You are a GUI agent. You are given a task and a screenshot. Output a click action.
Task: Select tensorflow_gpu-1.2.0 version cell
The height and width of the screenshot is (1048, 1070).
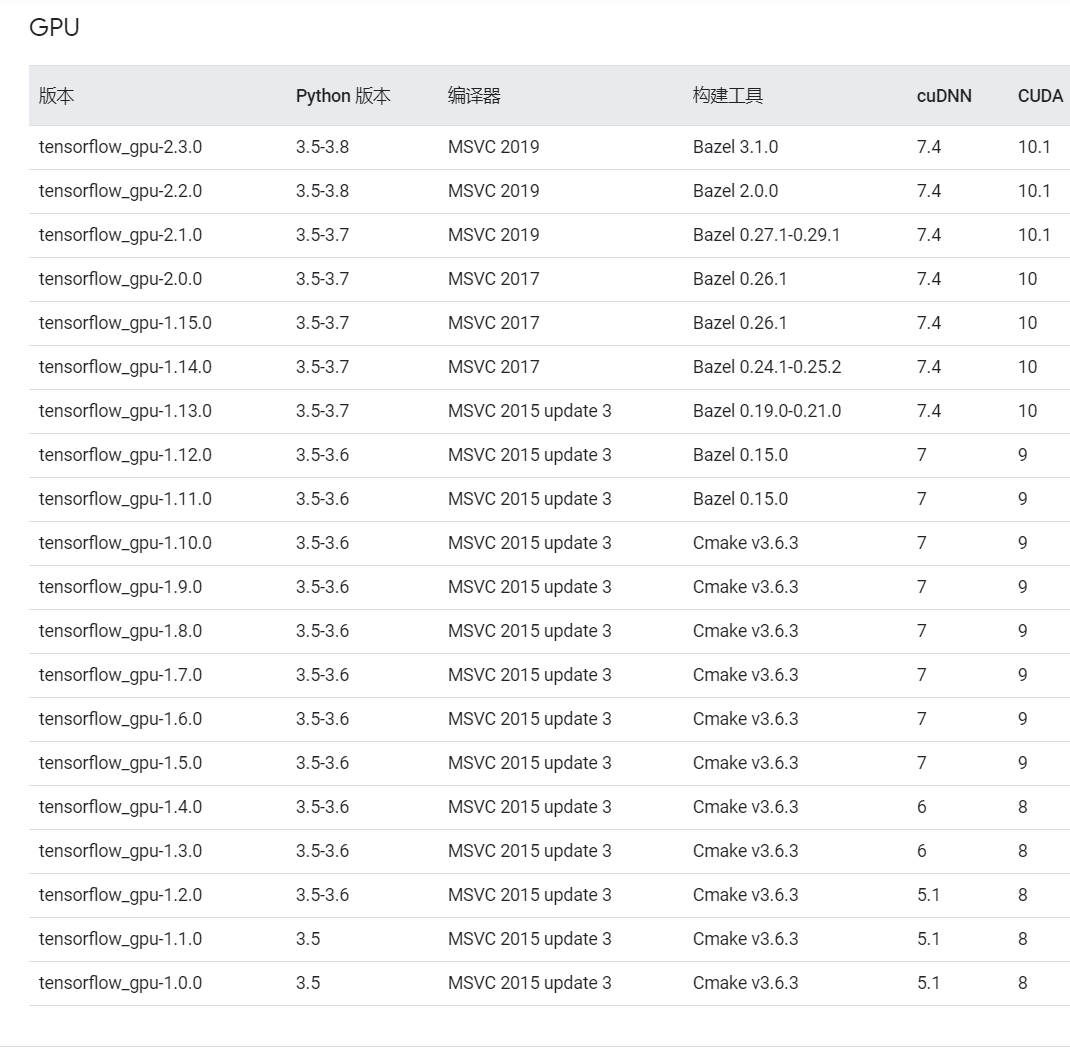tap(120, 895)
